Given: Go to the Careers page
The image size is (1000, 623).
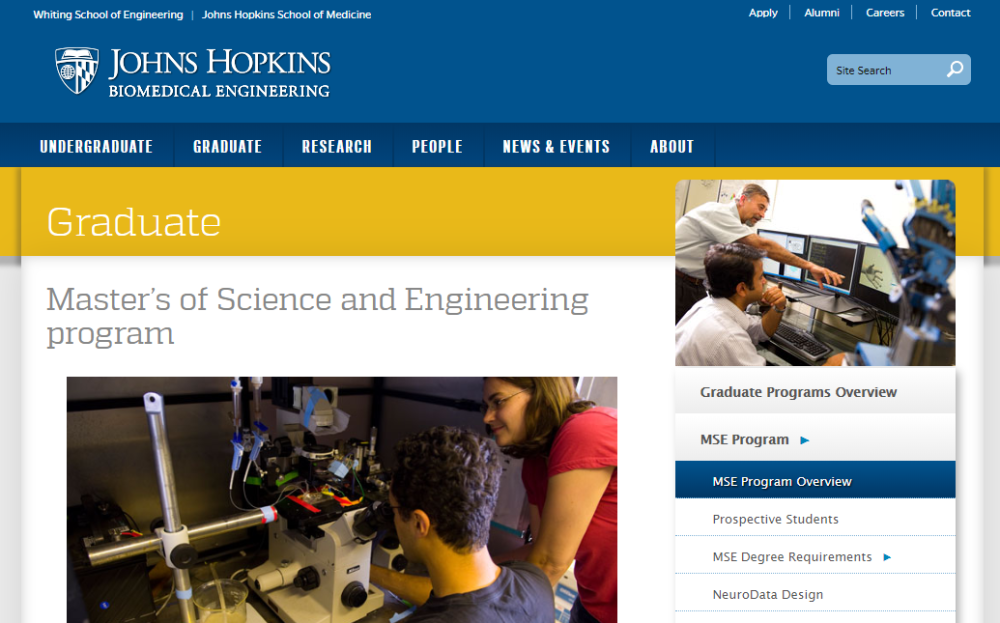Looking at the screenshot, I should point(885,13).
